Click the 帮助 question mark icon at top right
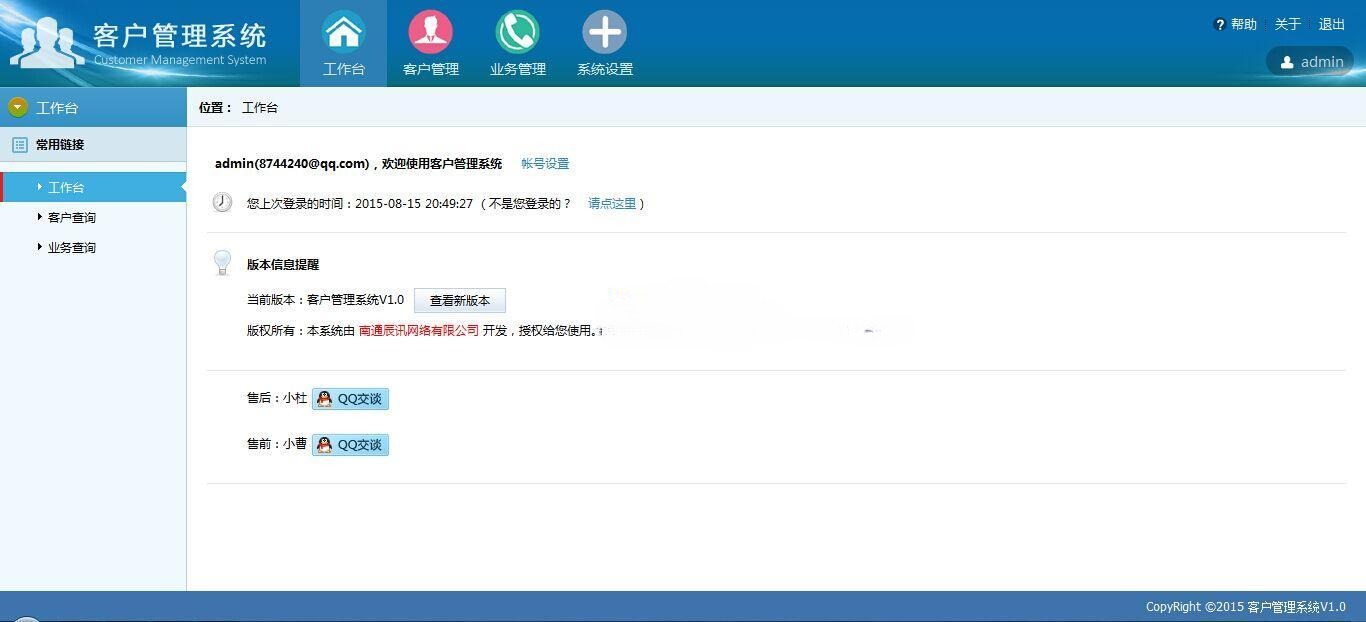The width and height of the screenshot is (1366, 622). coord(1220,24)
